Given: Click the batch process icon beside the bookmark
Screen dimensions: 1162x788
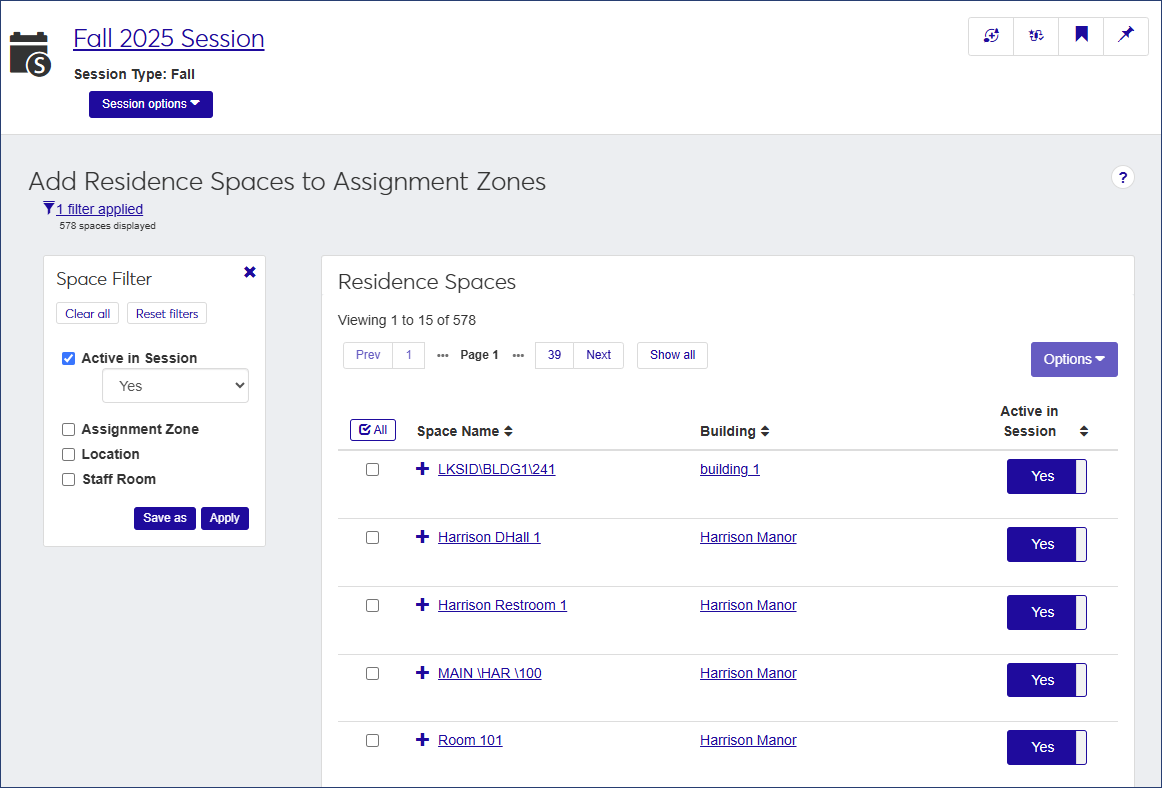Looking at the screenshot, I should point(1036,36).
